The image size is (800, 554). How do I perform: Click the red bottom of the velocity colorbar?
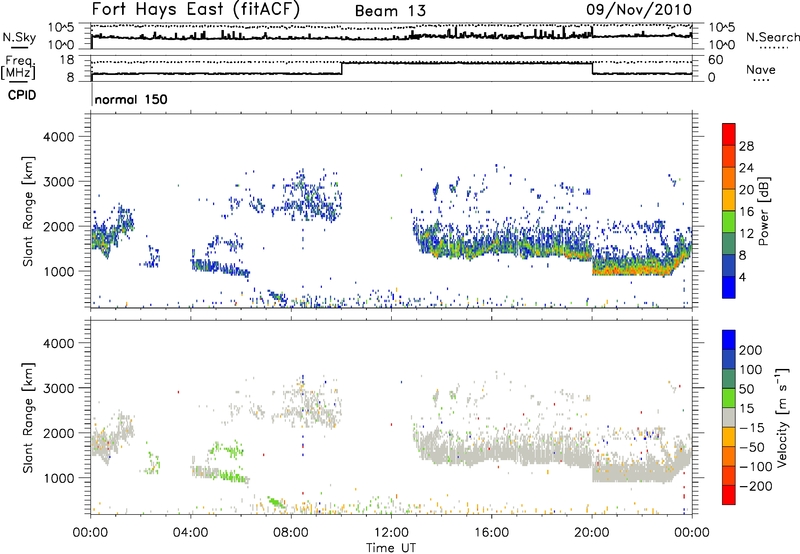(729, 495)
